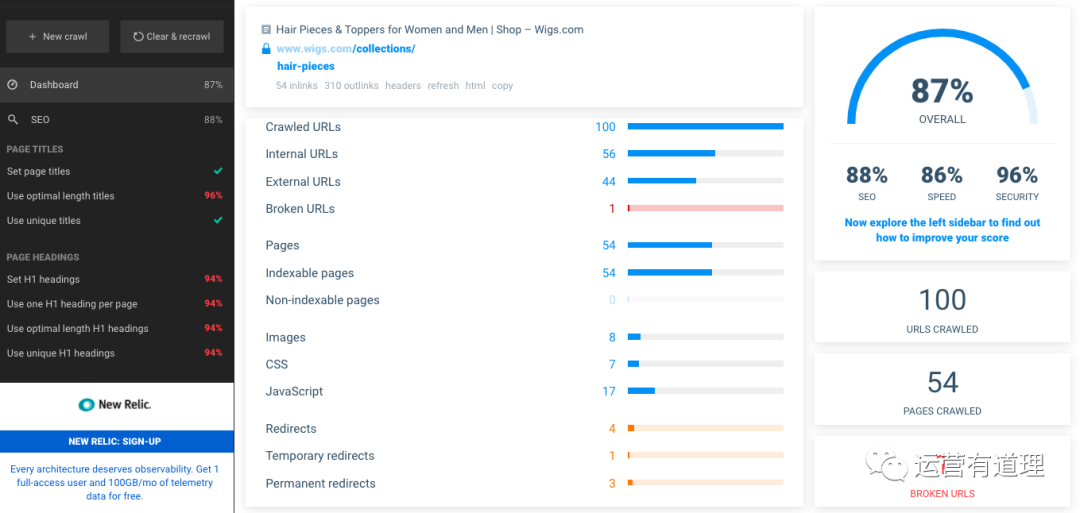Click the green check beside Set page titles
Image resolution: width=1080 pixels, height=513 pixels.
(217, 172)
